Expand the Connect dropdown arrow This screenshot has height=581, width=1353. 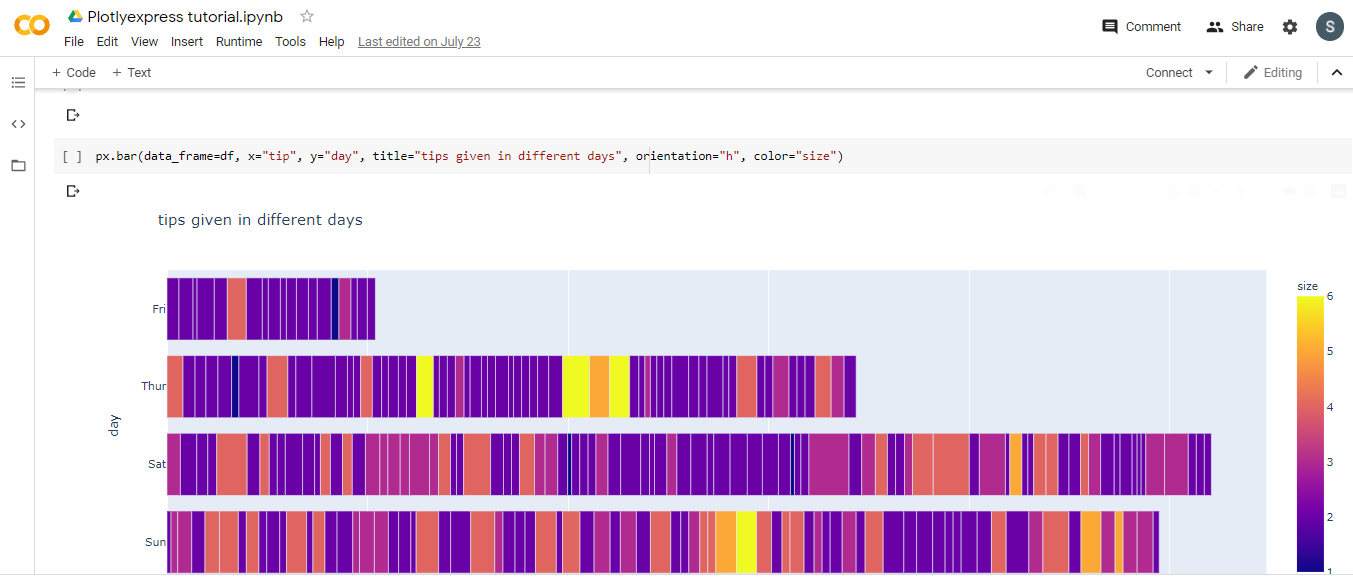click(x=1209, y=72)
